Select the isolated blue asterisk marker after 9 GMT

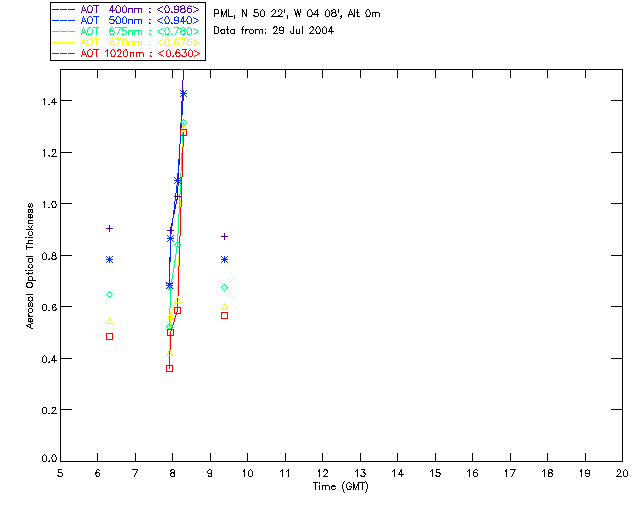(x=224, y=260)
